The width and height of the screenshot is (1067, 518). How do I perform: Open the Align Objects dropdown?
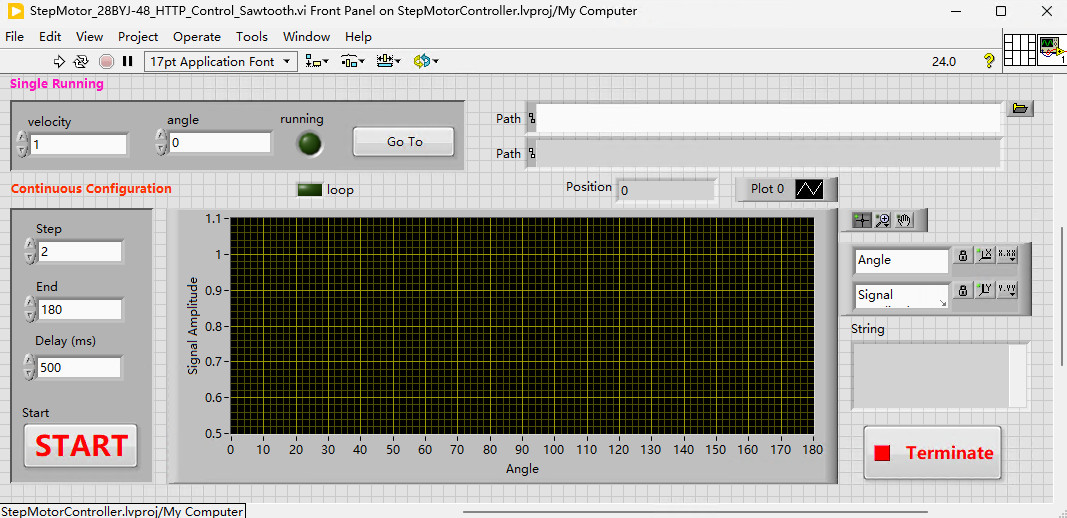point(317,61)
